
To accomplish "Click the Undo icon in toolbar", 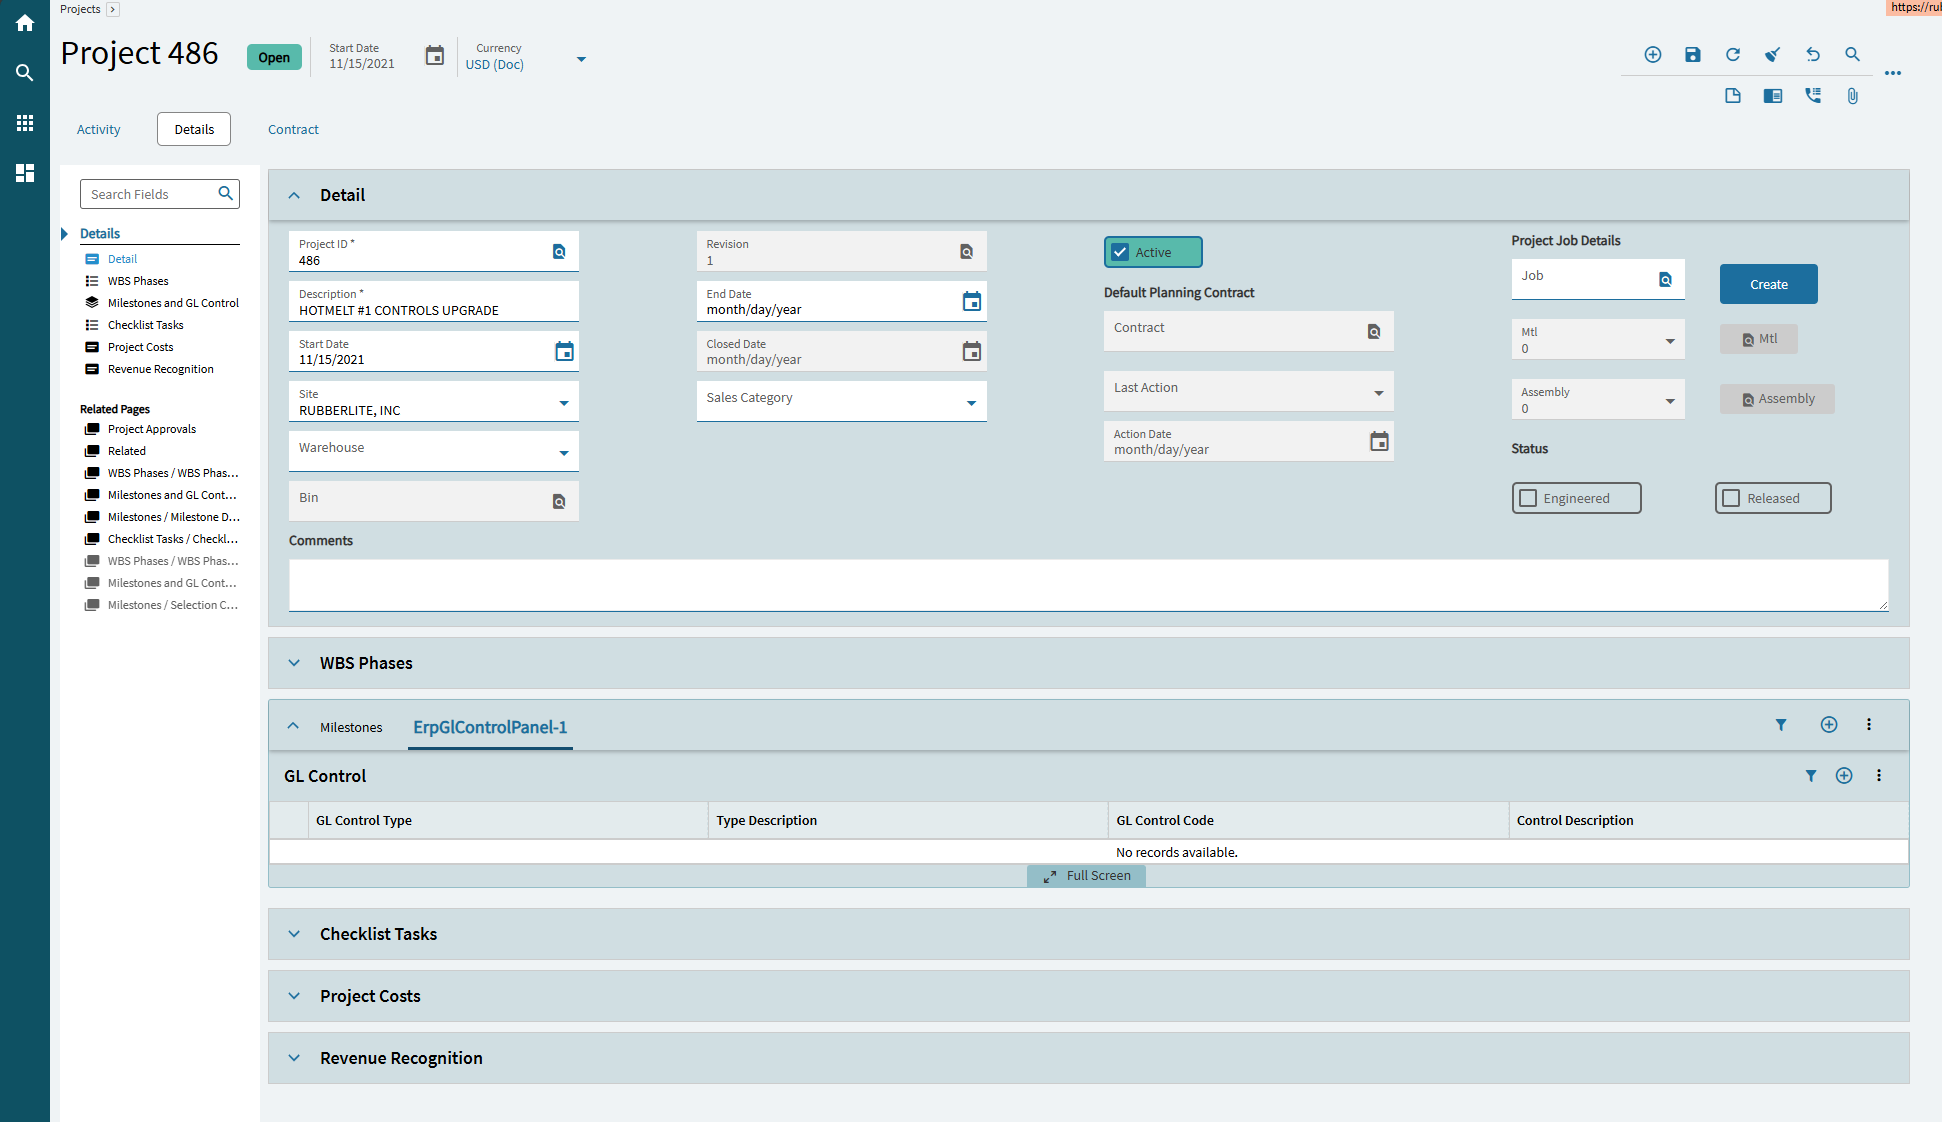I will (1812, 55).
